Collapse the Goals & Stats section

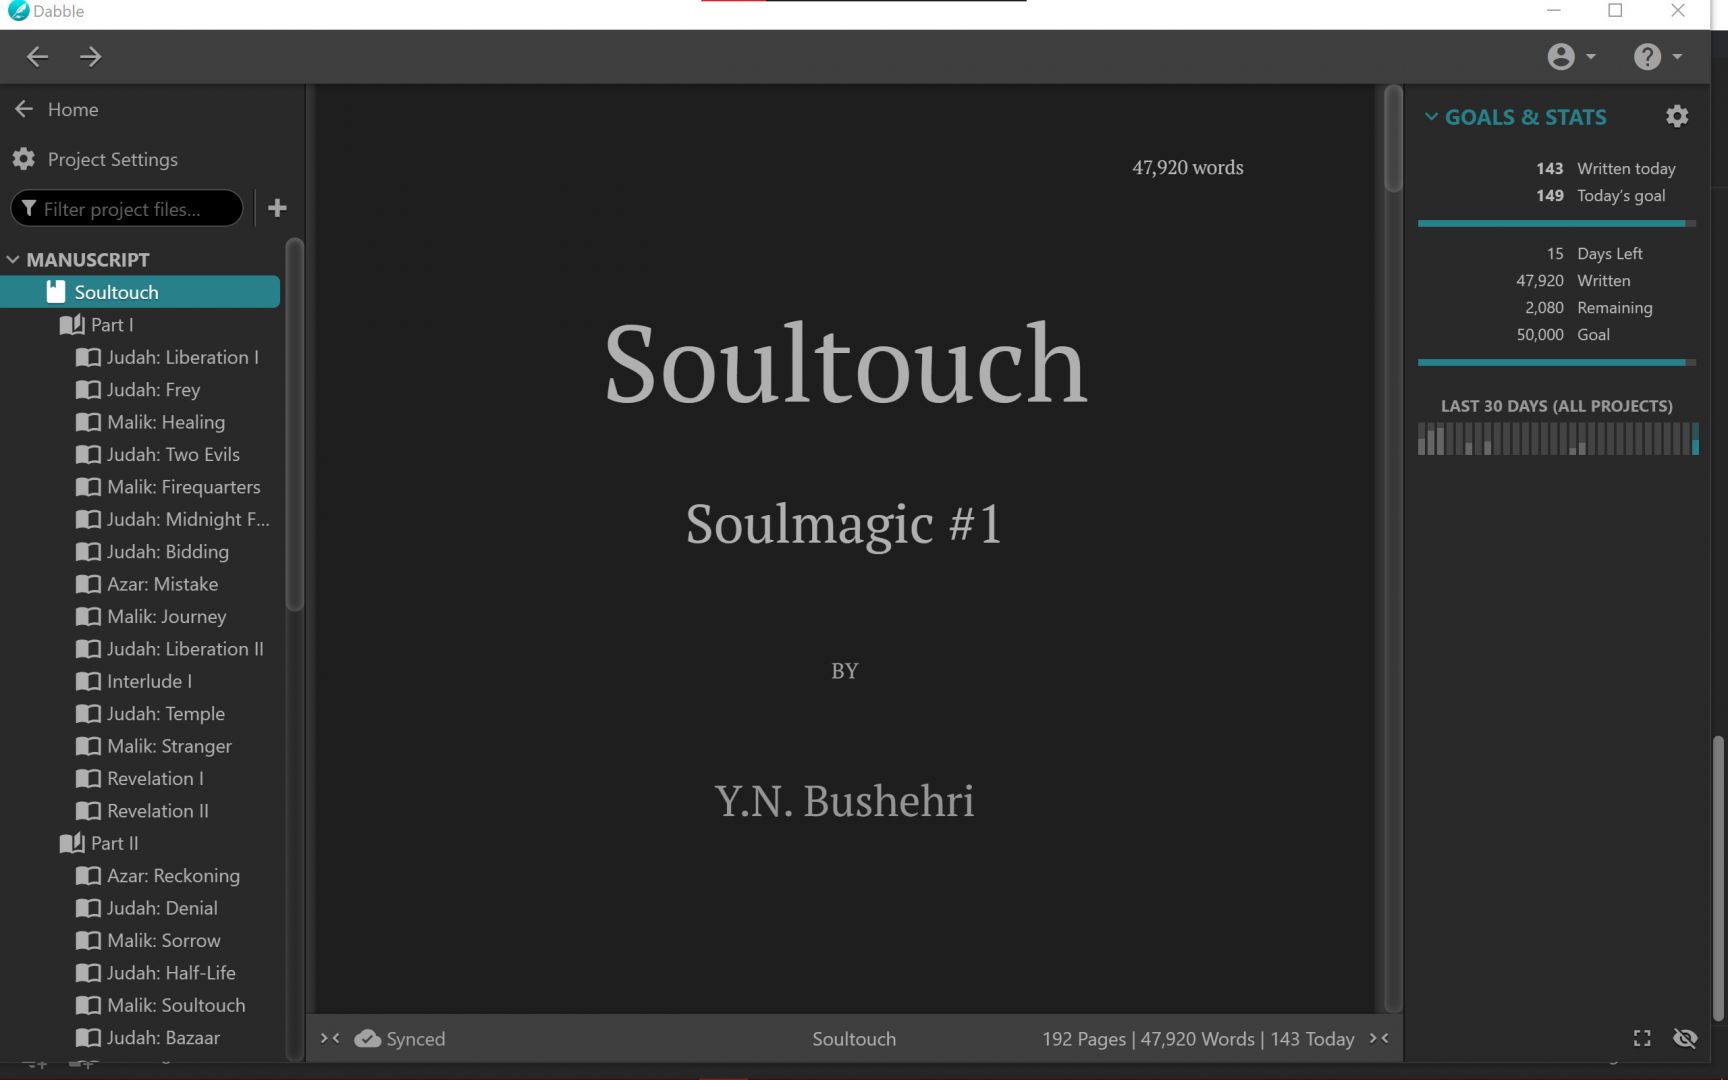coord(1431,117)
